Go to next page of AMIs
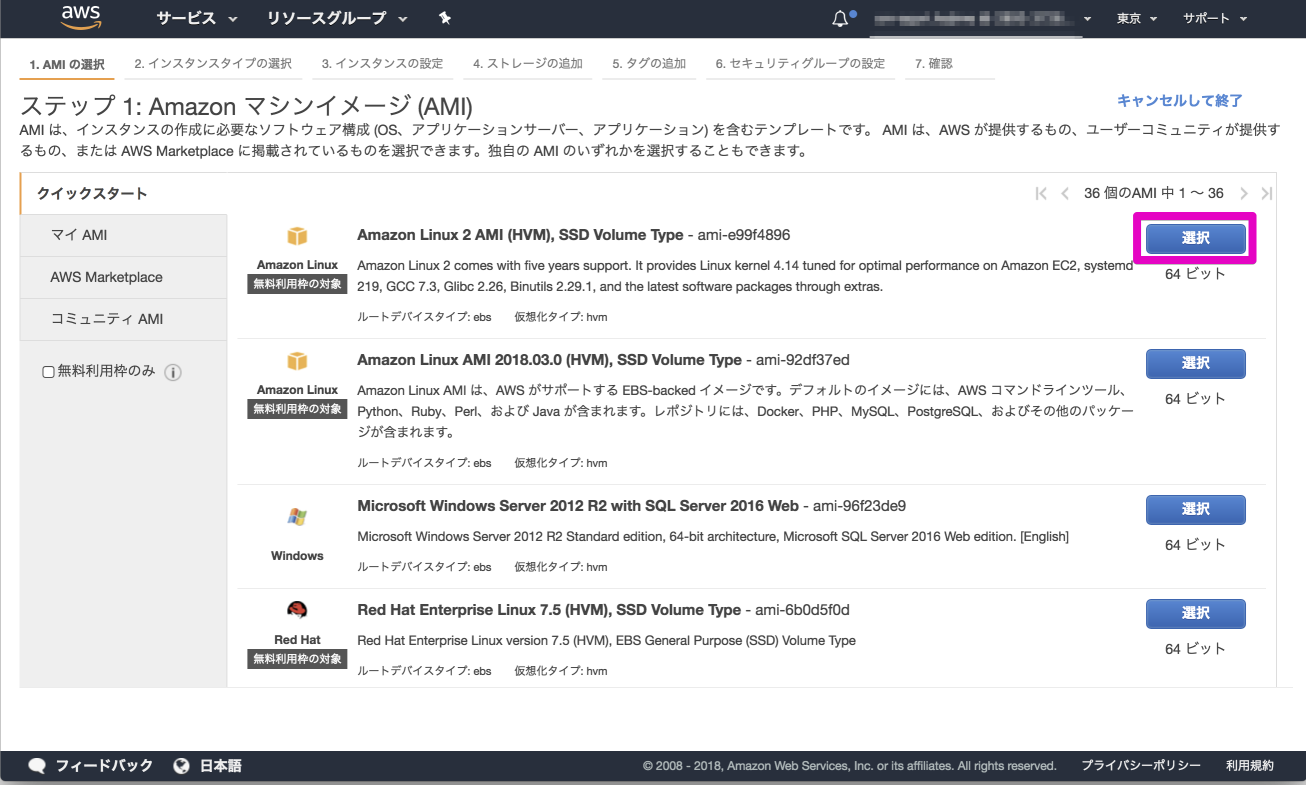Screen dimensions: 1306x785 click(x=1244, y=193)
